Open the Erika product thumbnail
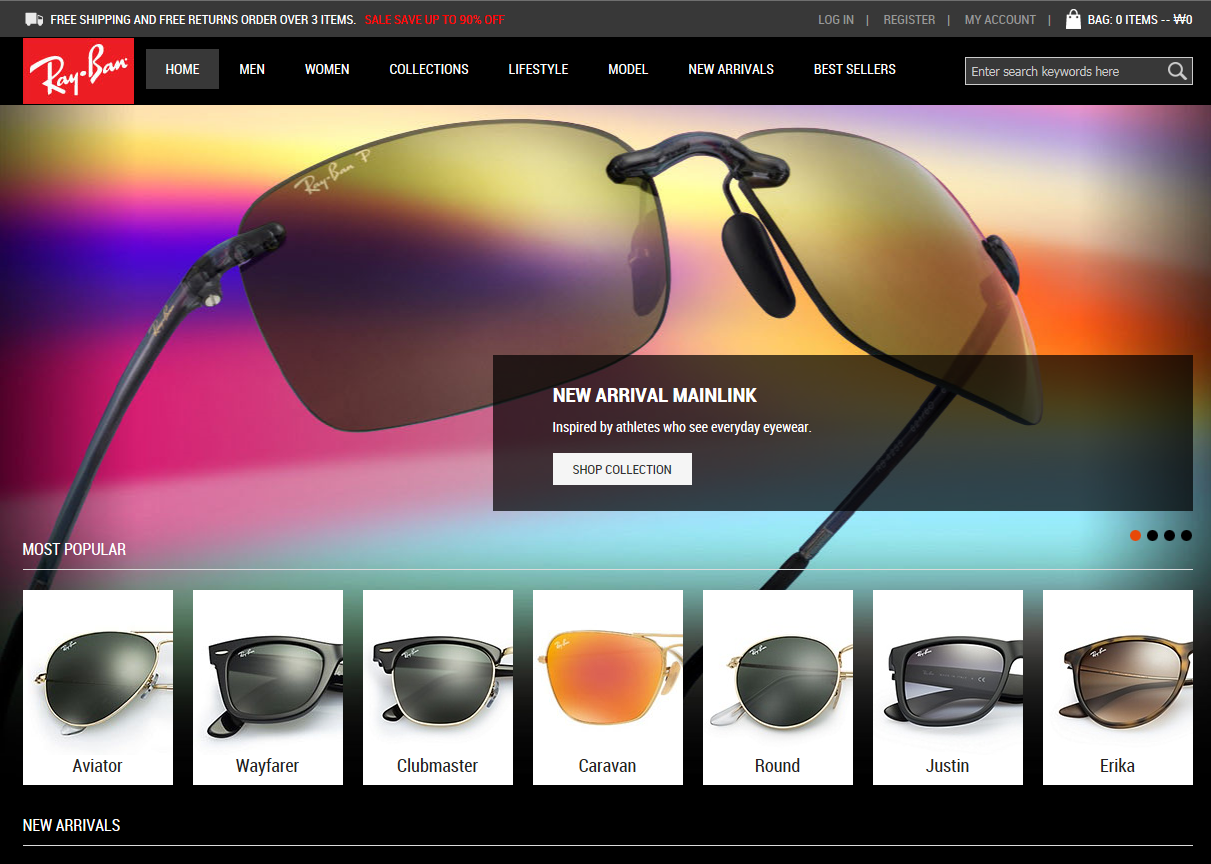Viewport: 1211px width, 864px height. [x=1118, y=687]
